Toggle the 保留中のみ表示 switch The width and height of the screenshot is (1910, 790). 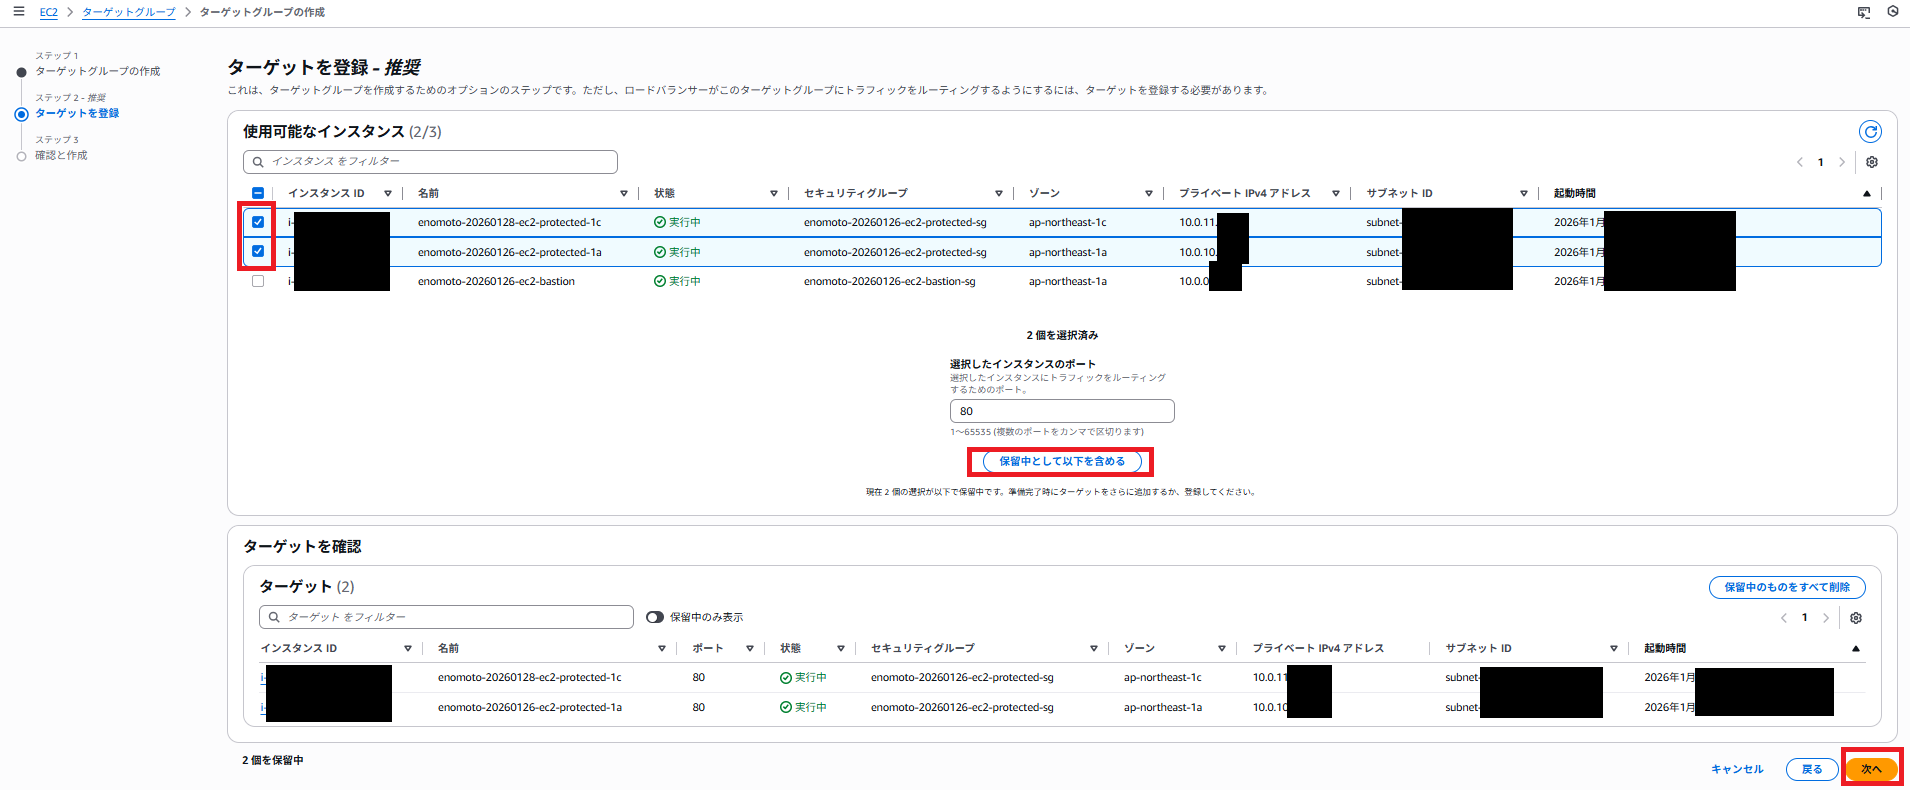(x=655, y=617)
